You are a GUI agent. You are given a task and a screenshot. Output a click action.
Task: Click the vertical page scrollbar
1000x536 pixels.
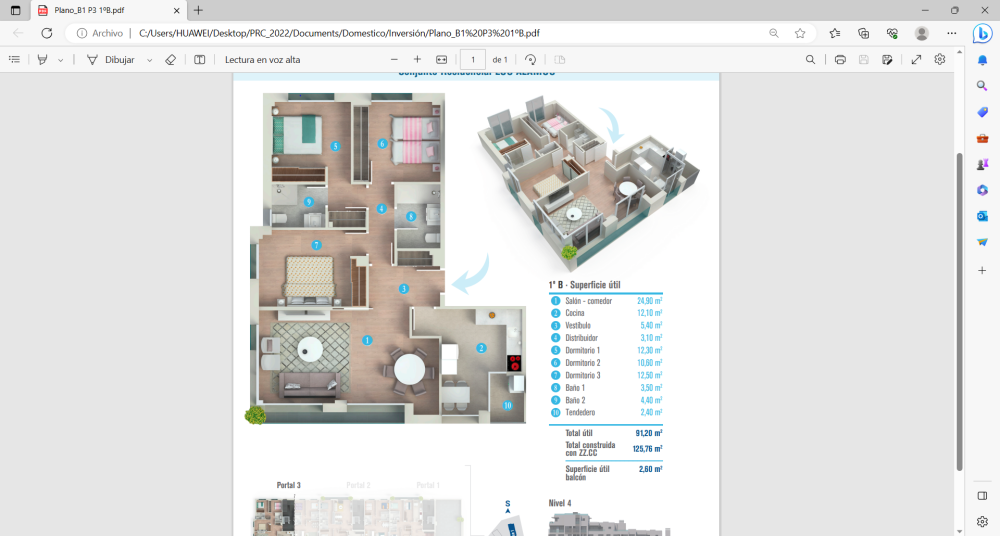coord(959,311)
